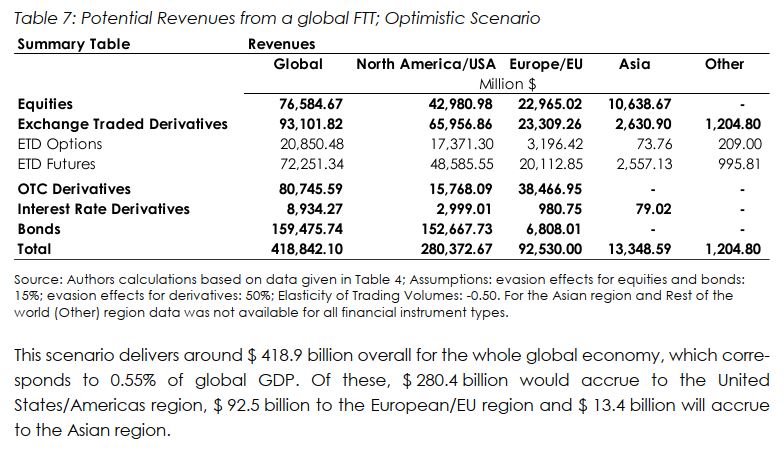Click the Exchange Traded Derivatives row label

pyautogui.click(x=122, y=124)
